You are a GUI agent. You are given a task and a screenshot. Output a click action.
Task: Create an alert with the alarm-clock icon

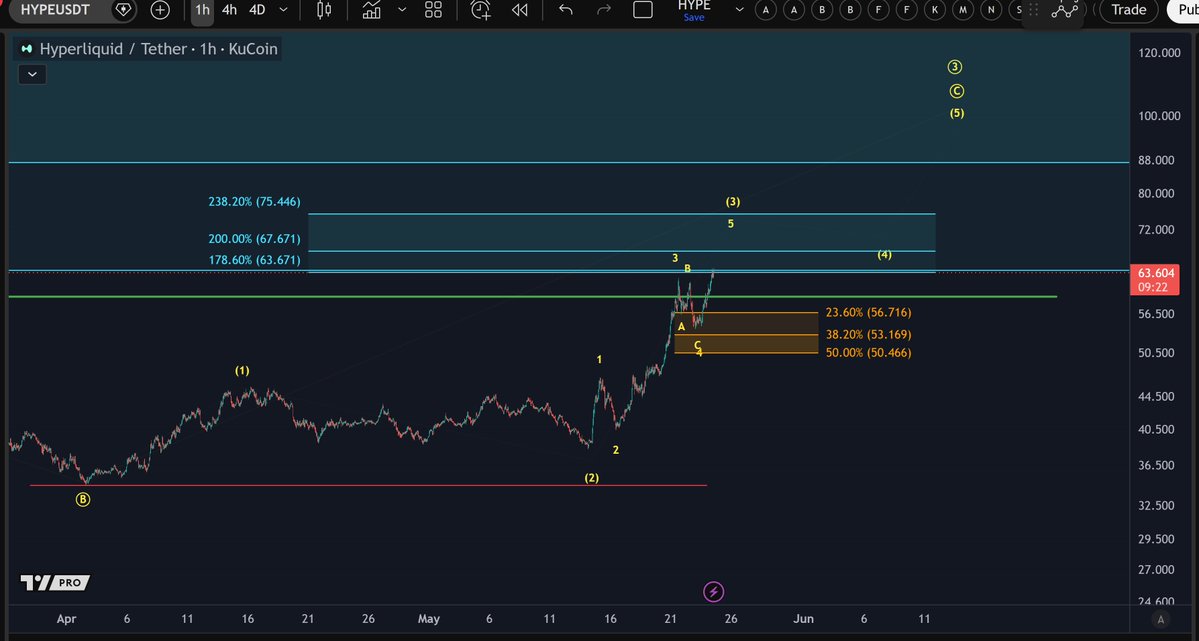point(480,10)
